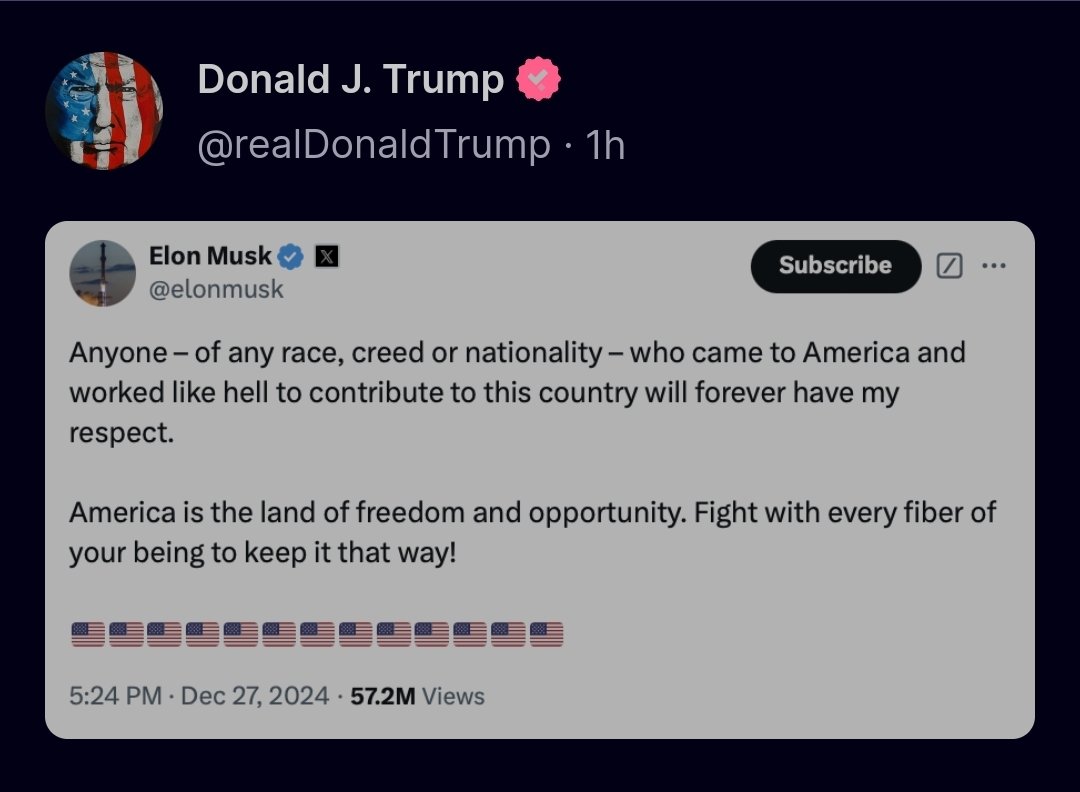Open the Grok slash-square icon beside Subscribe
Image resolution: width=1080 pixels, height=792 pixels.
(949, 266)
